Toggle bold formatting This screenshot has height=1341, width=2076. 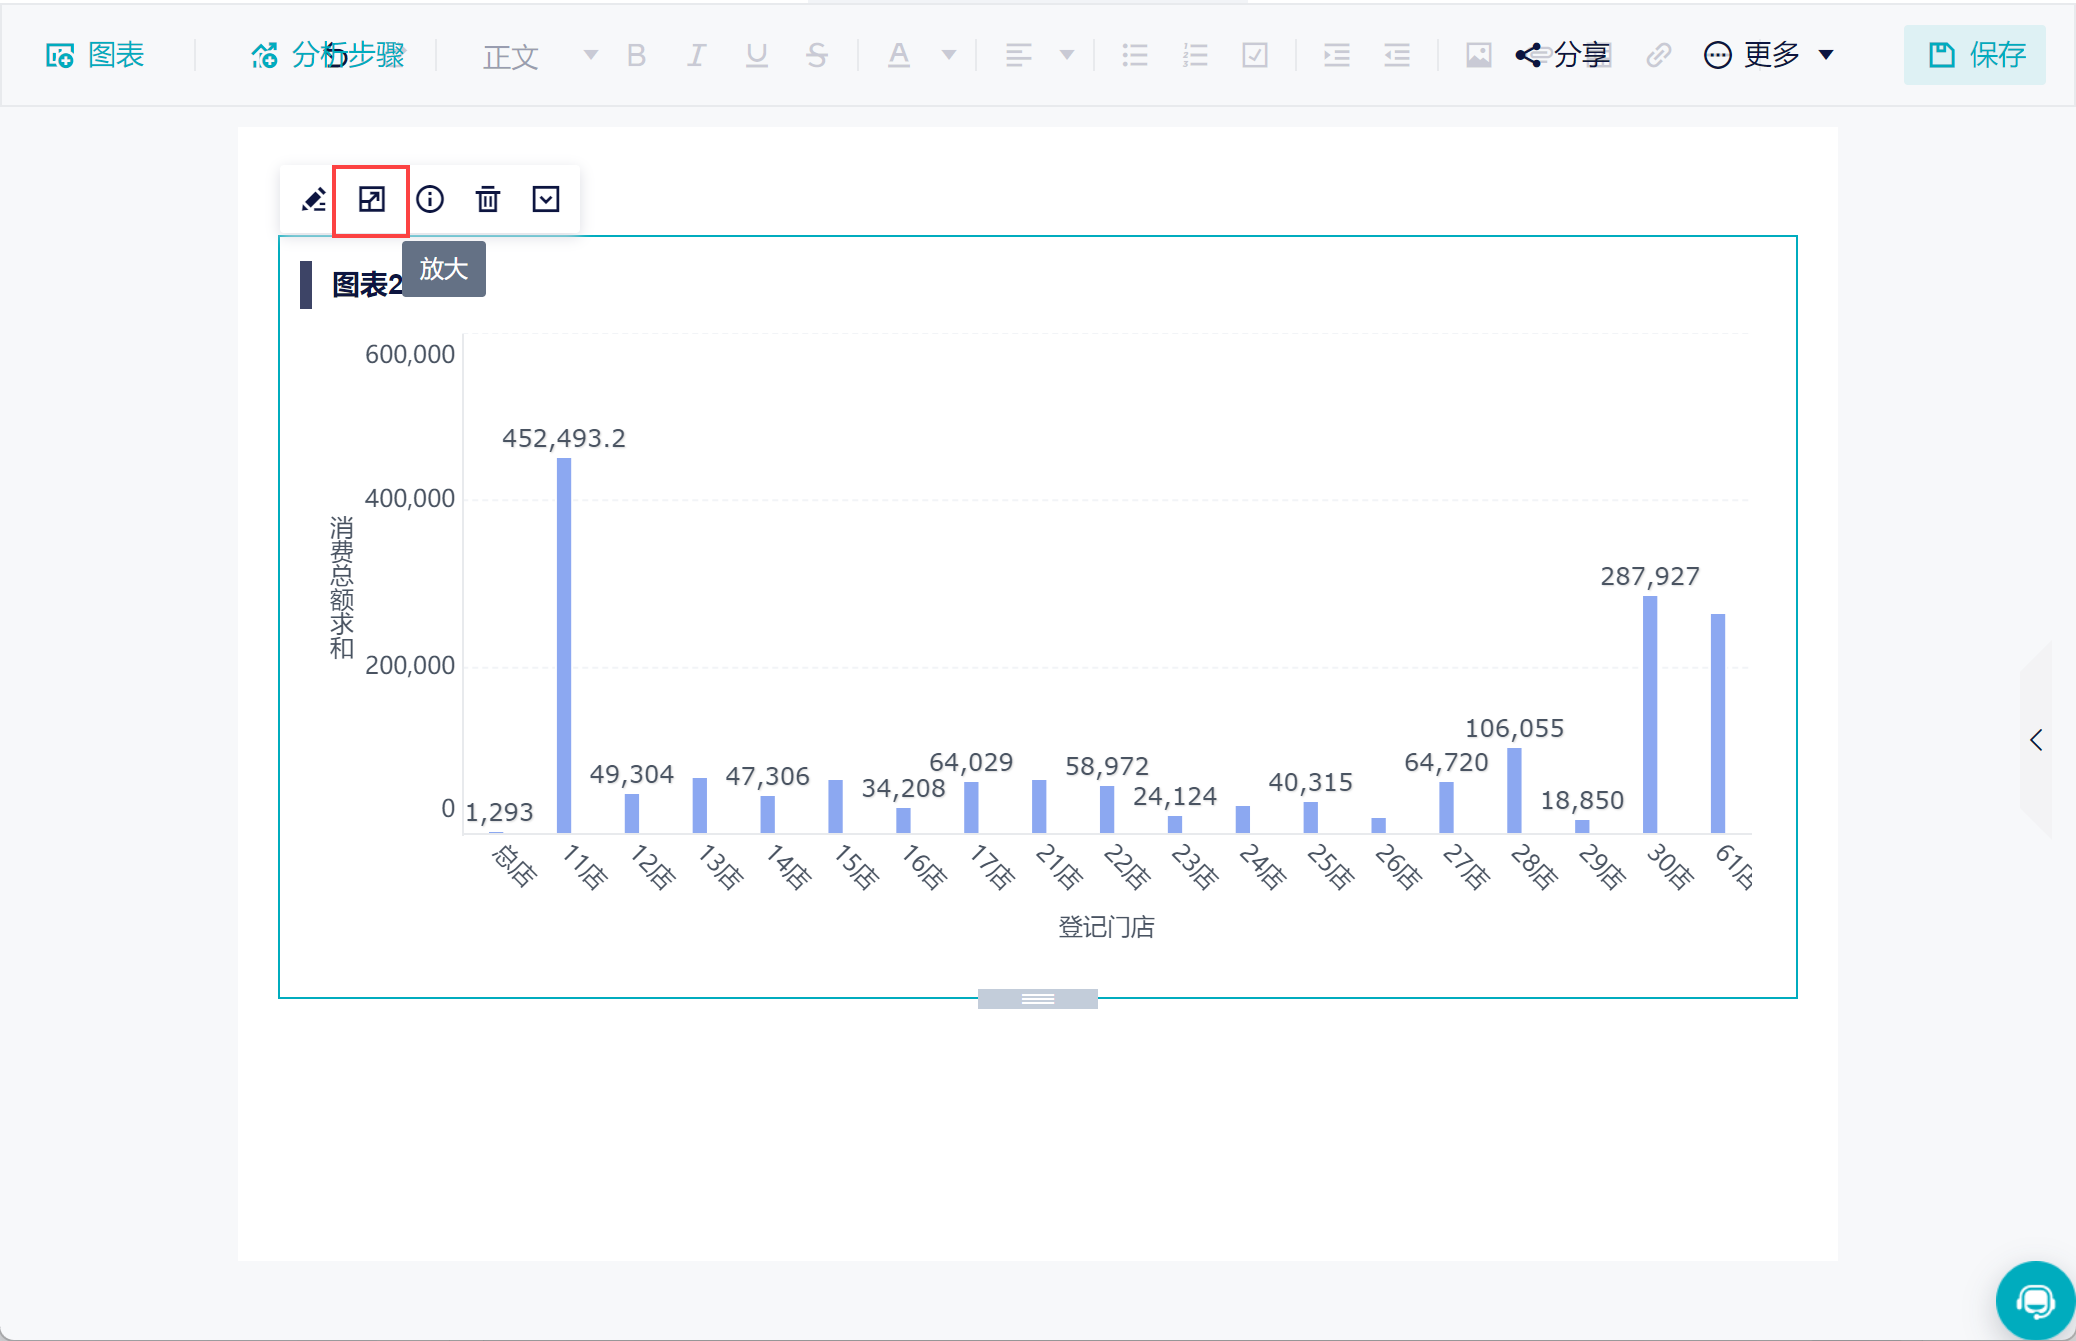[x=636, y=55]
